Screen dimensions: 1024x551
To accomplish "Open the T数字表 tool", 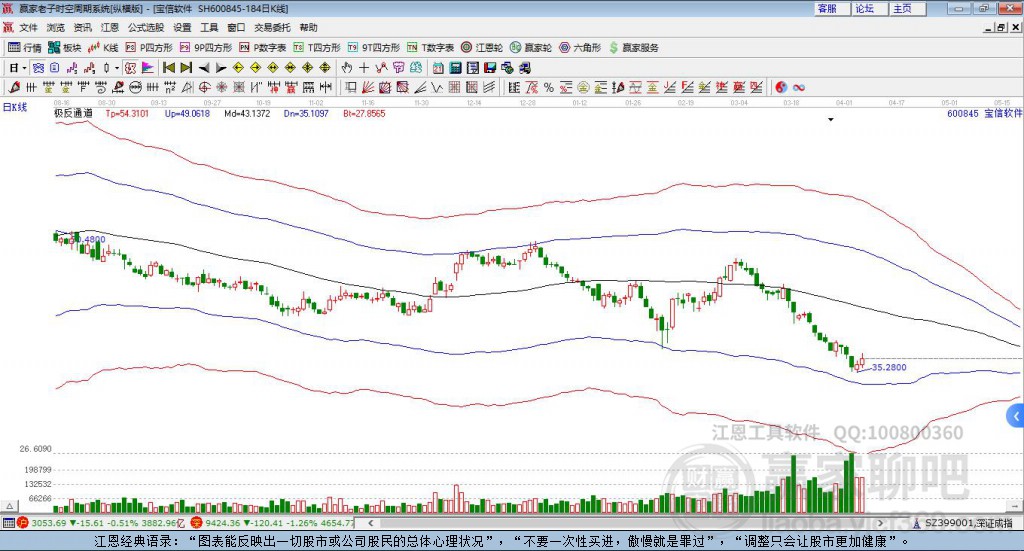I will [x=430, y=48].
